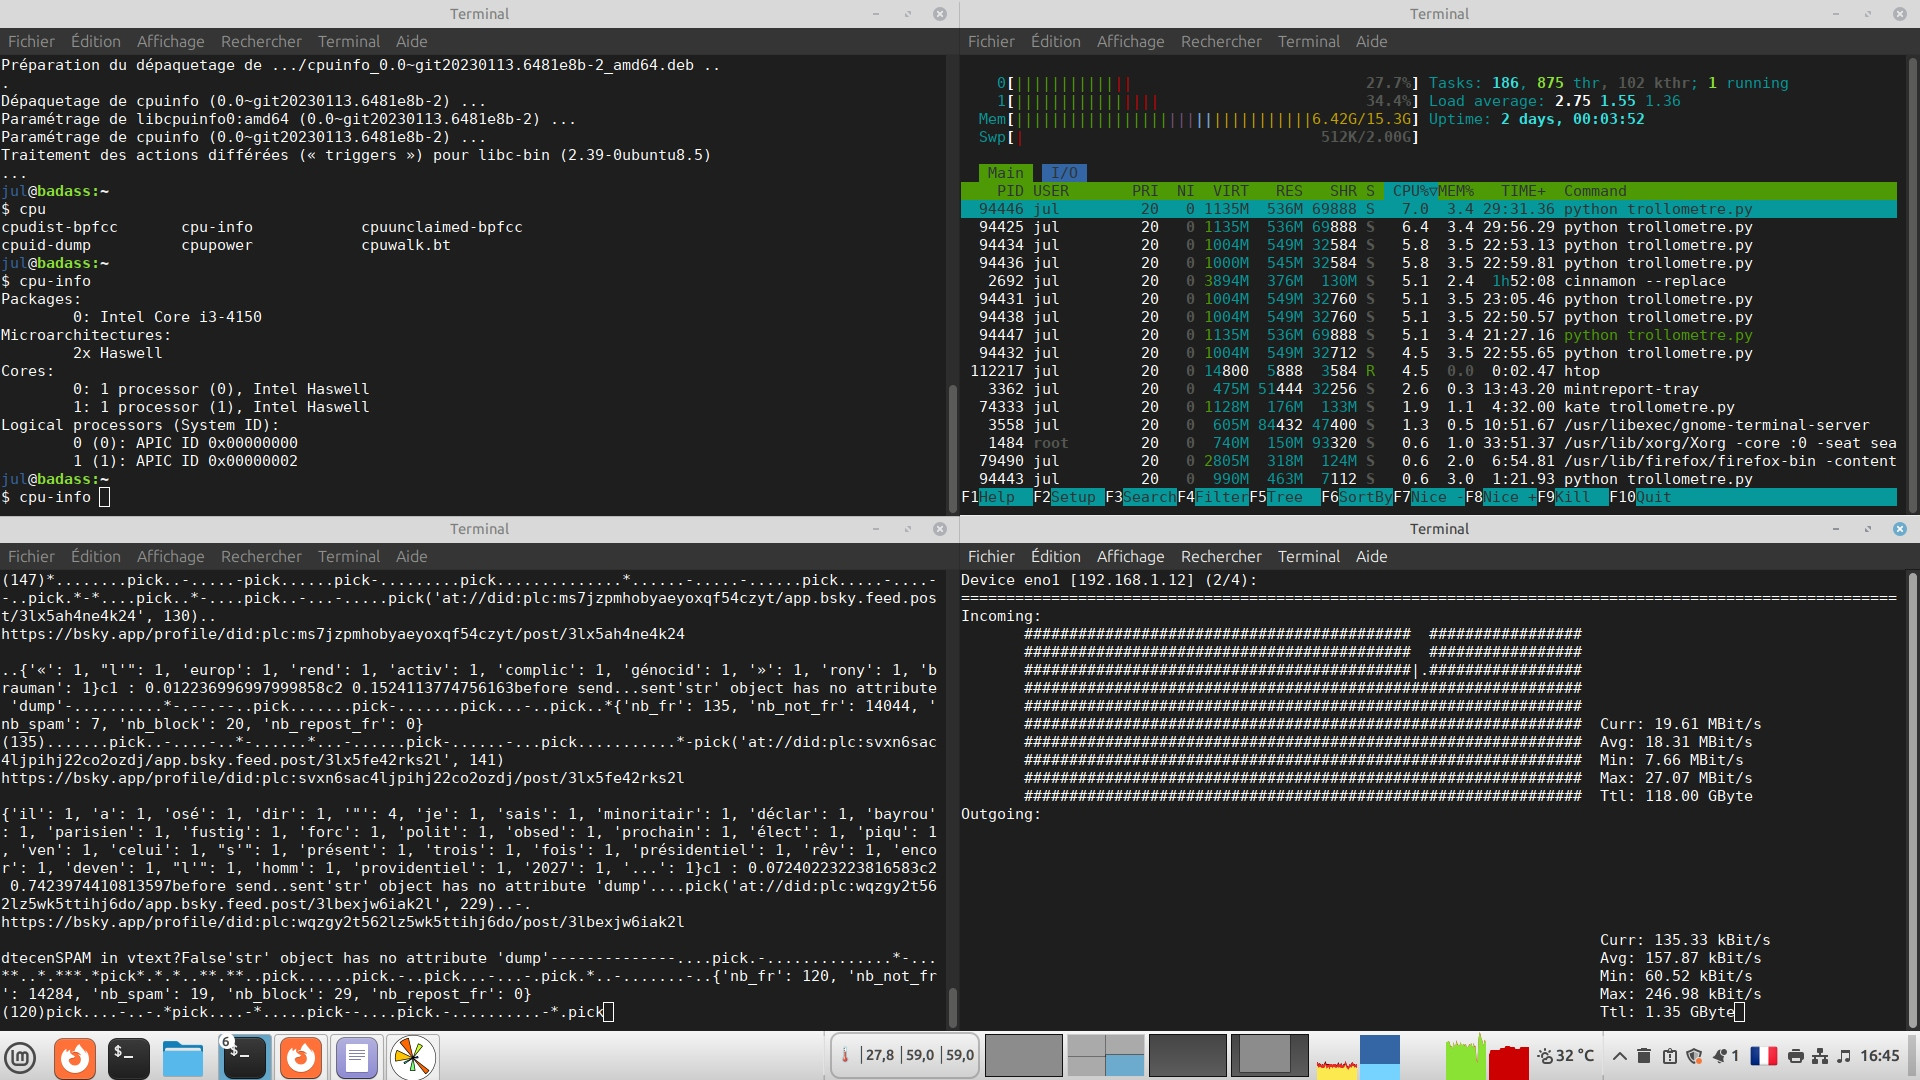The height and width of the screenshot is (1080, 1920).
Task: Launch the terminal from the panel launcher
Action: pos(129,1057)
